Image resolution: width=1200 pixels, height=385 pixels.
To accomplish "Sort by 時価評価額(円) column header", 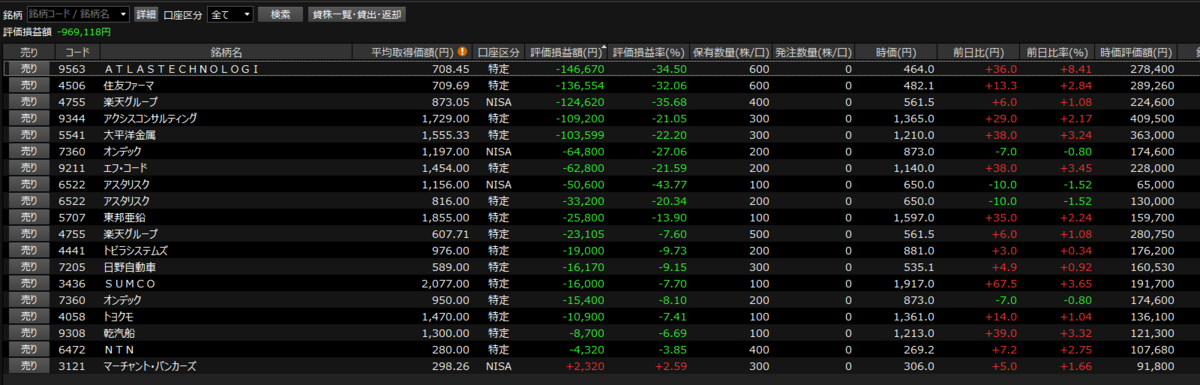I will click(x=1137, y=51).
